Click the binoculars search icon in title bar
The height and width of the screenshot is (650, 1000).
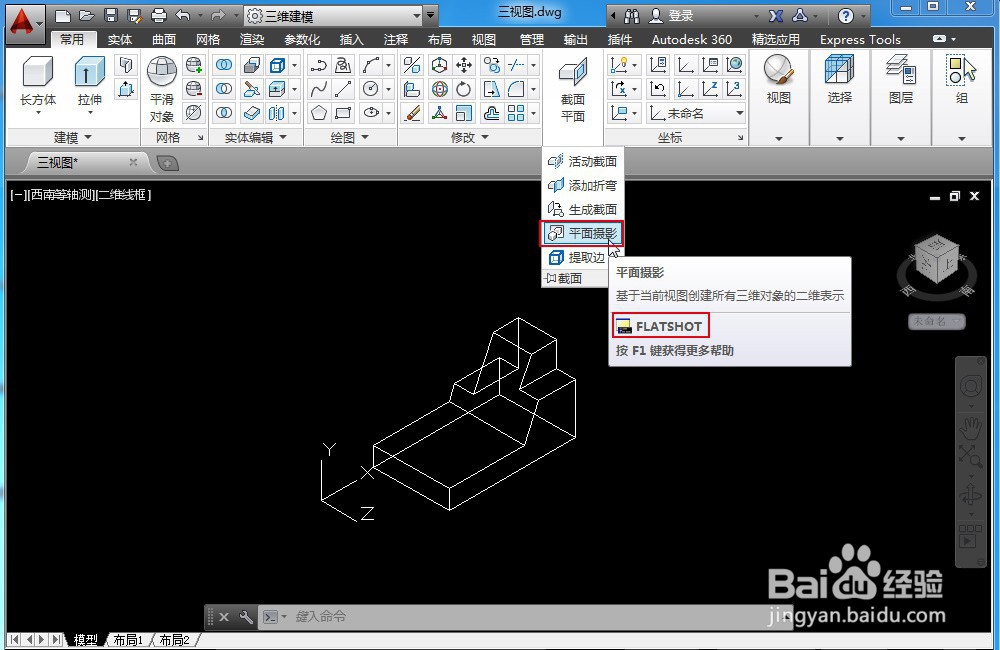tap(631, 16)
